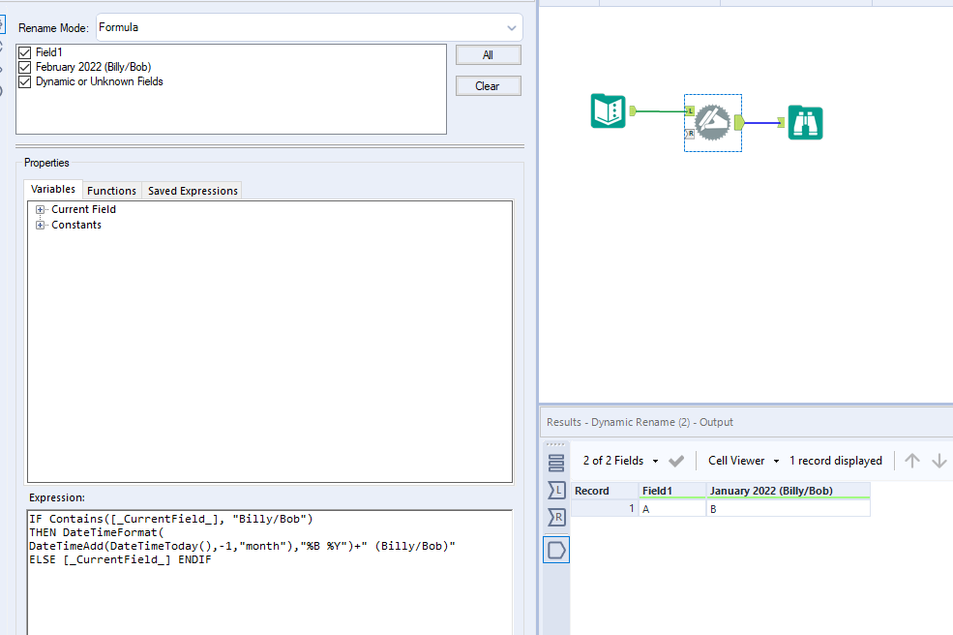Click the results panel drag grip

[x=556, y=444]
